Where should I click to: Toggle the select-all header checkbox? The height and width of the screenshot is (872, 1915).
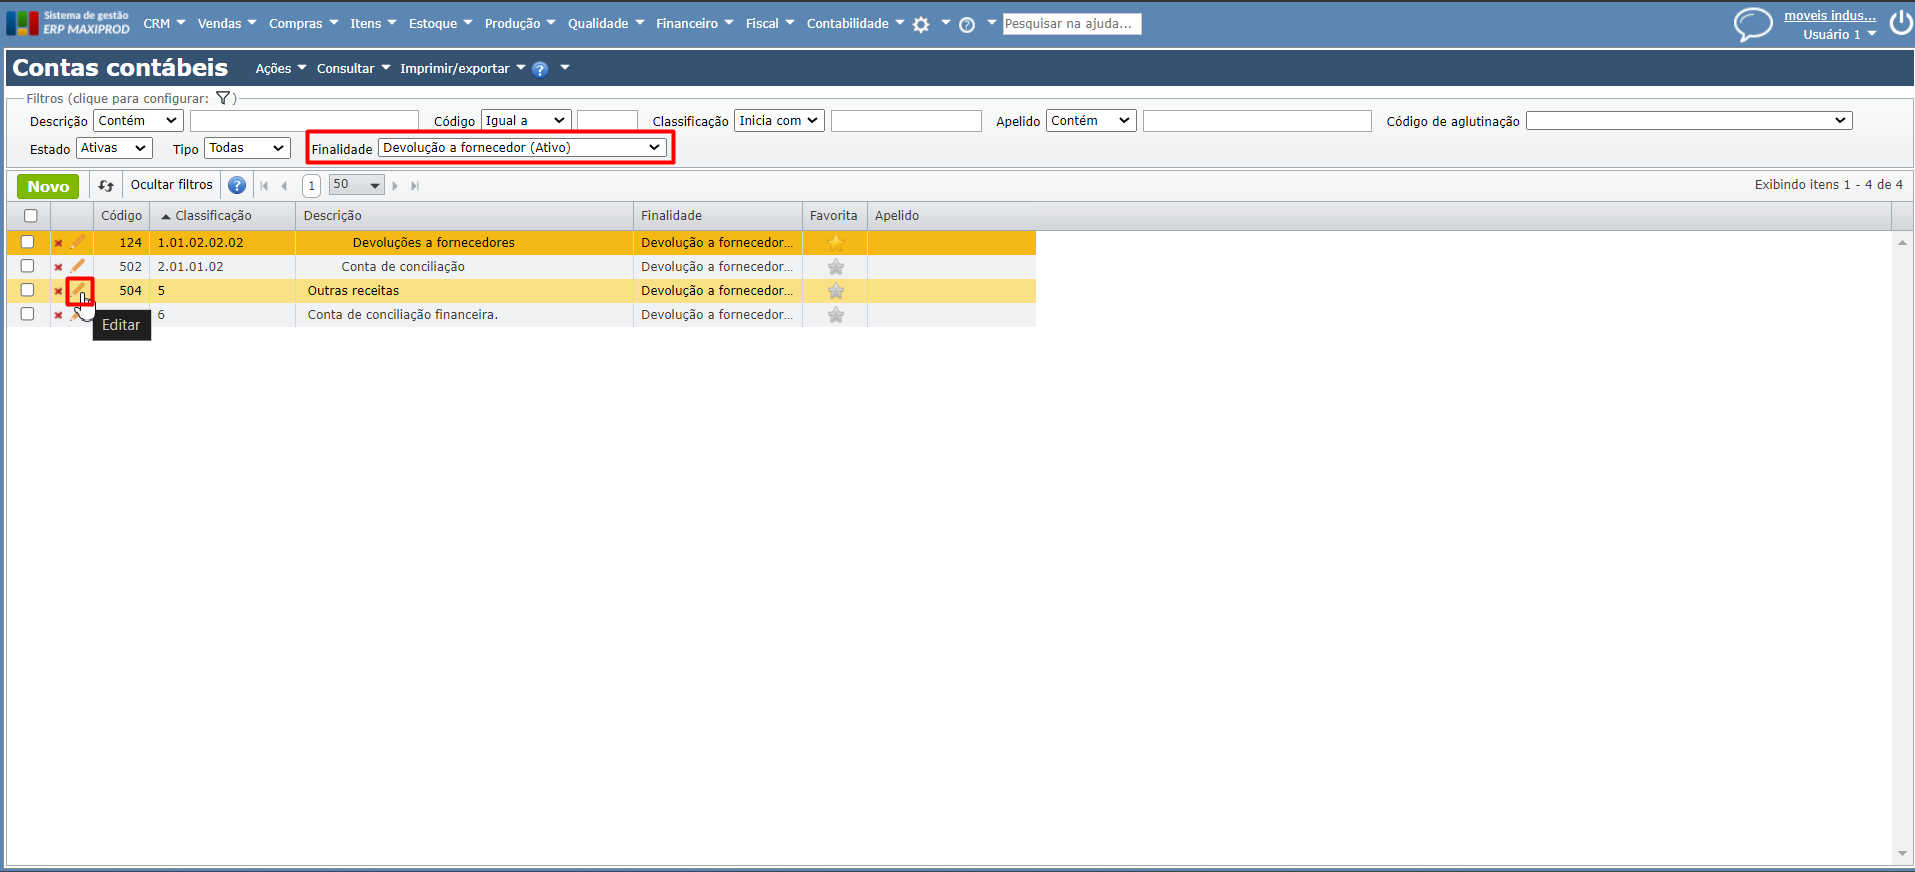31,216
